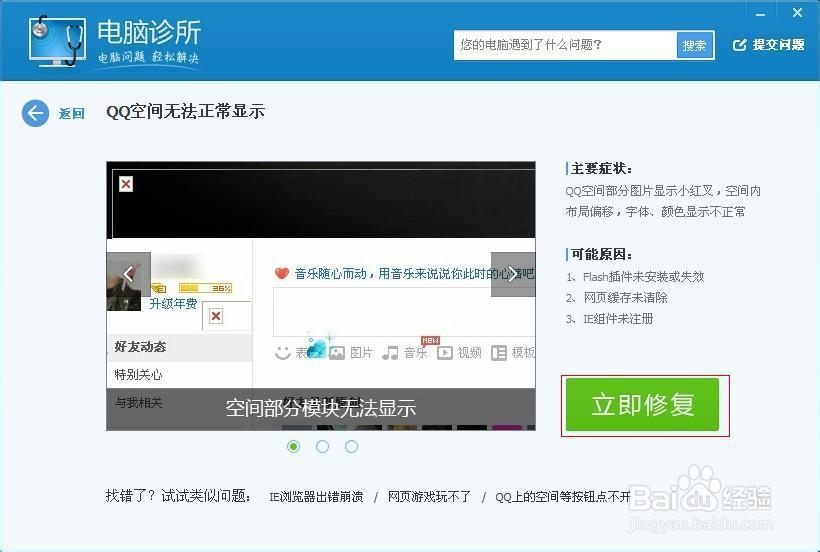
Task: Click the 主要症状 heading
Action: coord(602,169)
